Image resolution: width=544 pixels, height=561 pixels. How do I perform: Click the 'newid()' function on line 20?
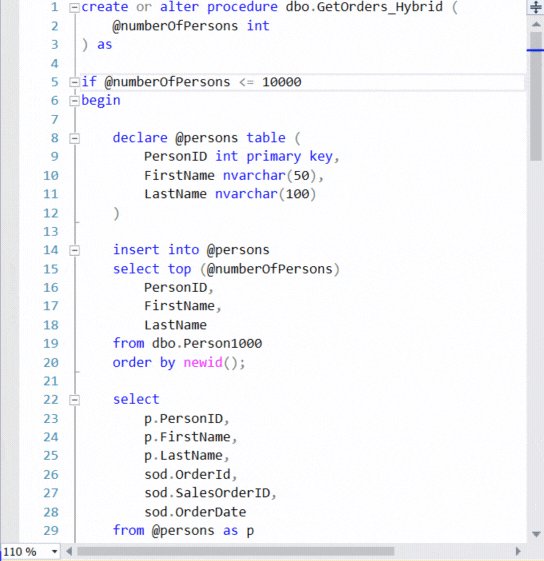210,362
